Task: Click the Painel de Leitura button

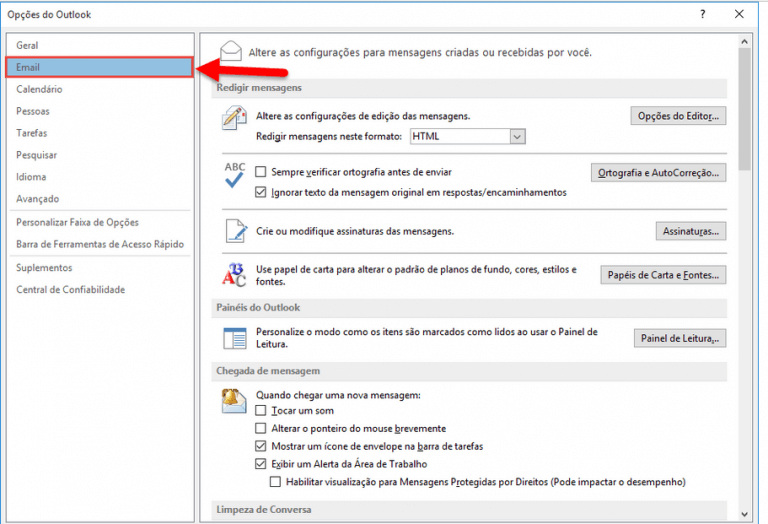Action: coord(680,338)
